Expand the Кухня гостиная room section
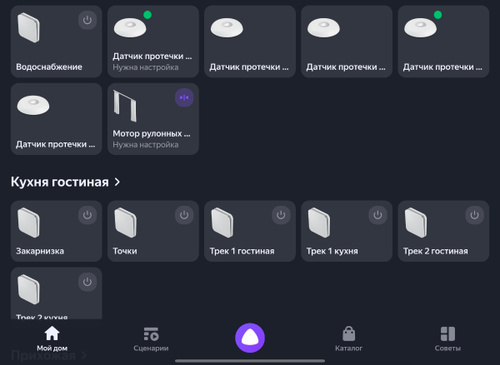Image resolution: width=500 pixels, height=365 pixels. [65, 182]
